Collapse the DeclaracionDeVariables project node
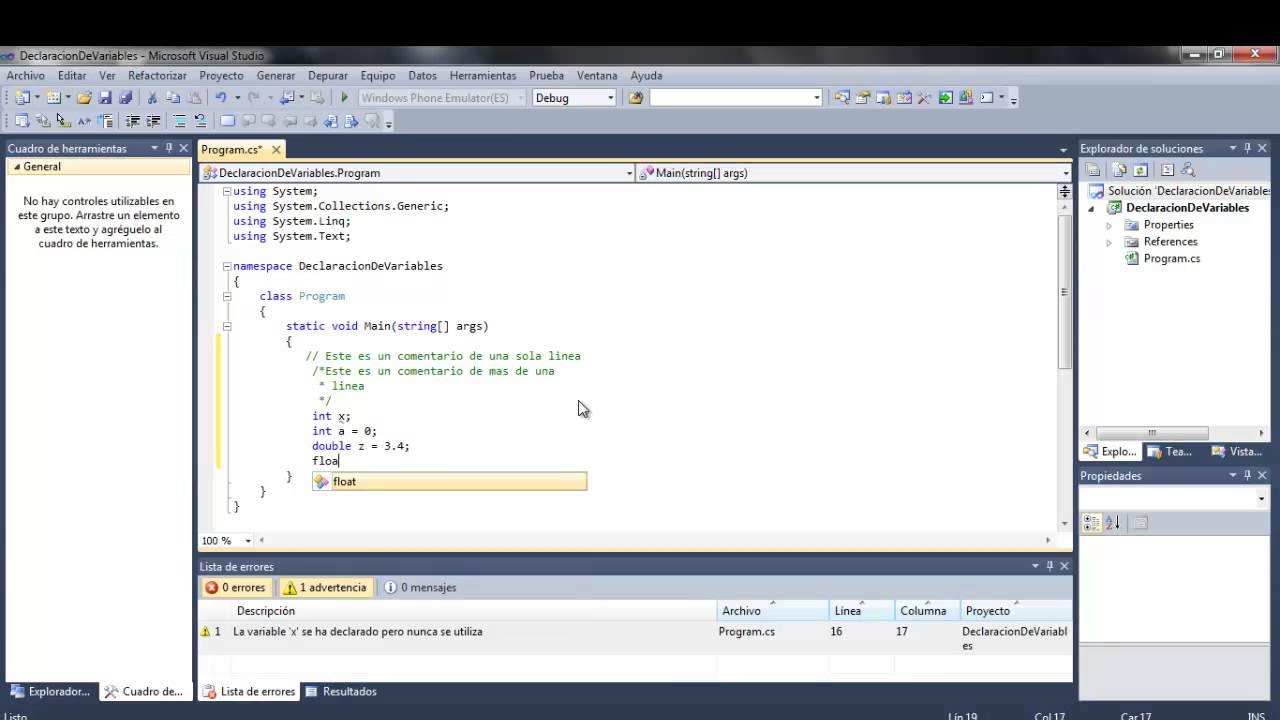The width and height of the screenshot is (1280, 720). pos(1091,208)
